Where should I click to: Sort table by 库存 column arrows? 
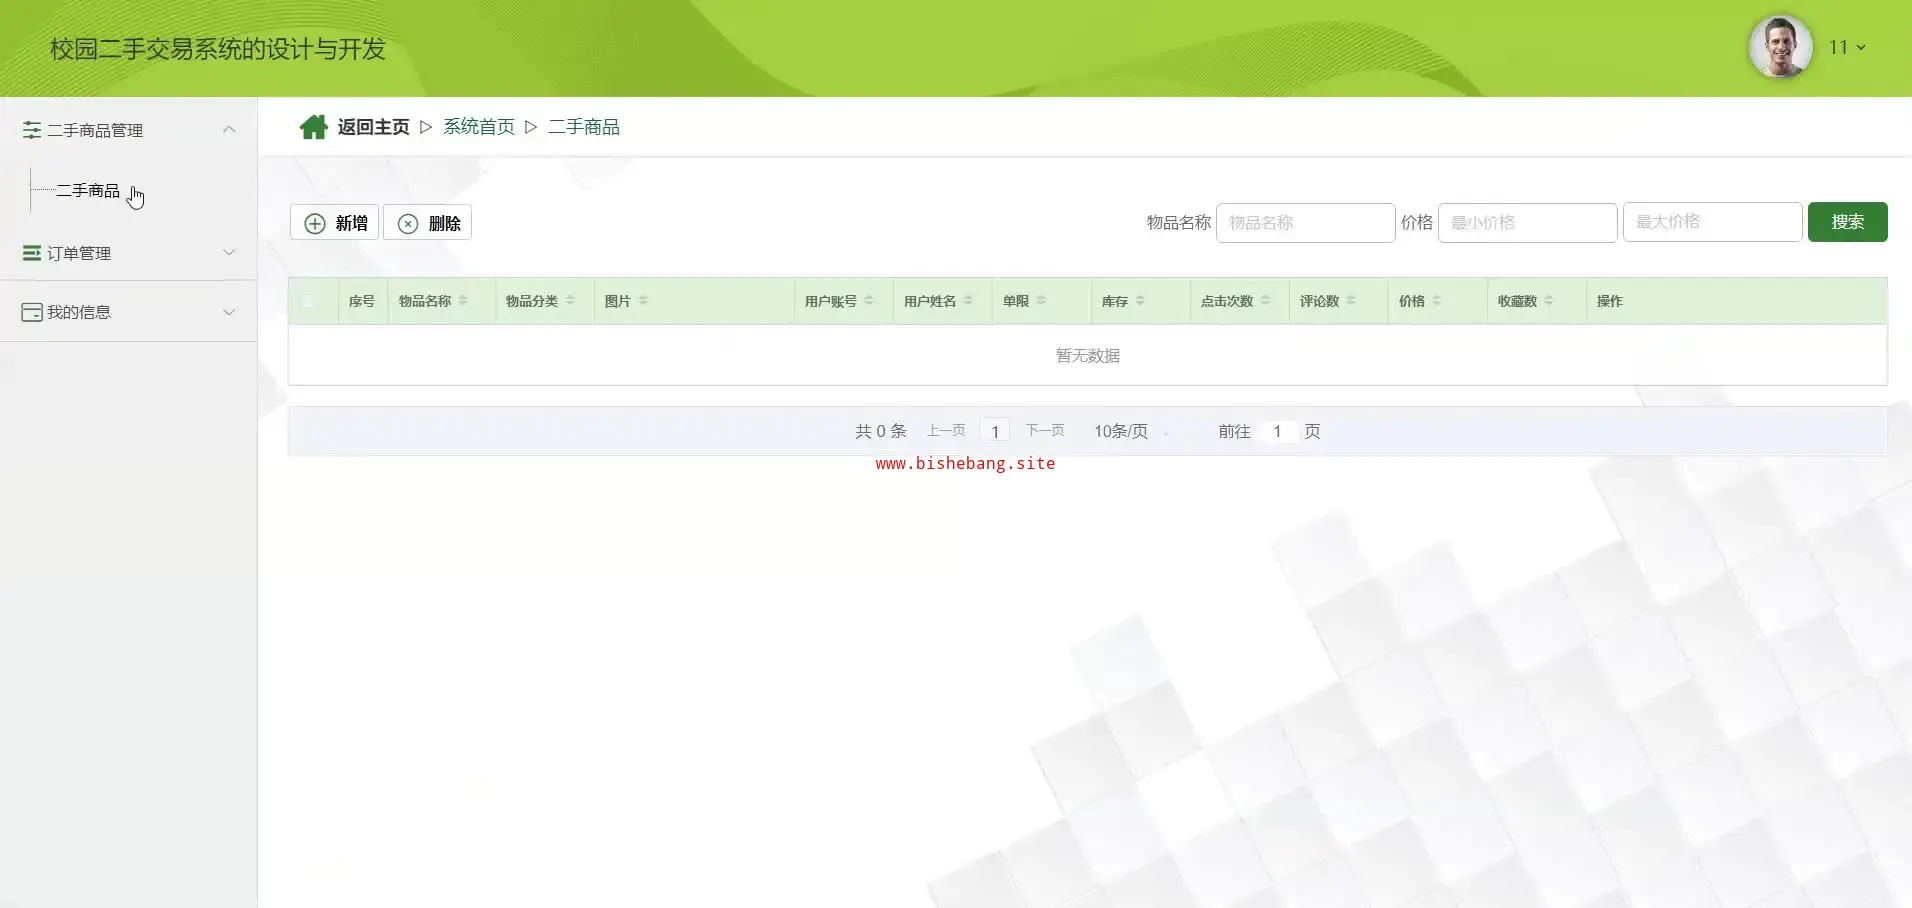[1140, 300]
